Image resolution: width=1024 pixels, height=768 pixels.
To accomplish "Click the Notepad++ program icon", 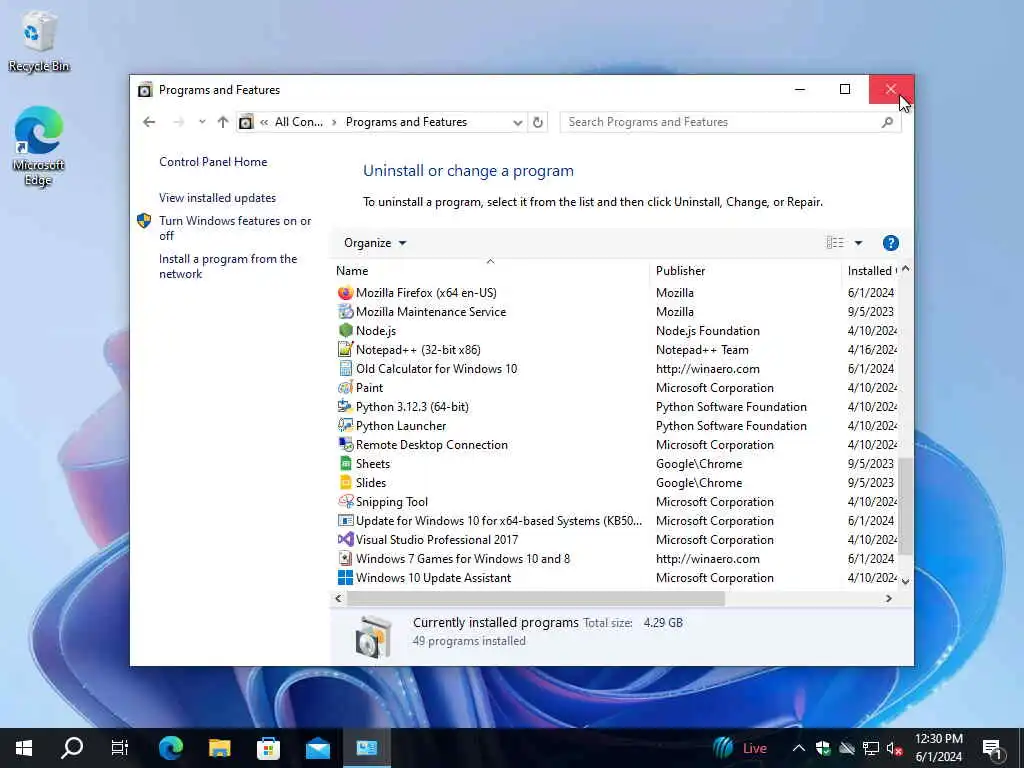I will pyautogui.click(x=345, y=349).
